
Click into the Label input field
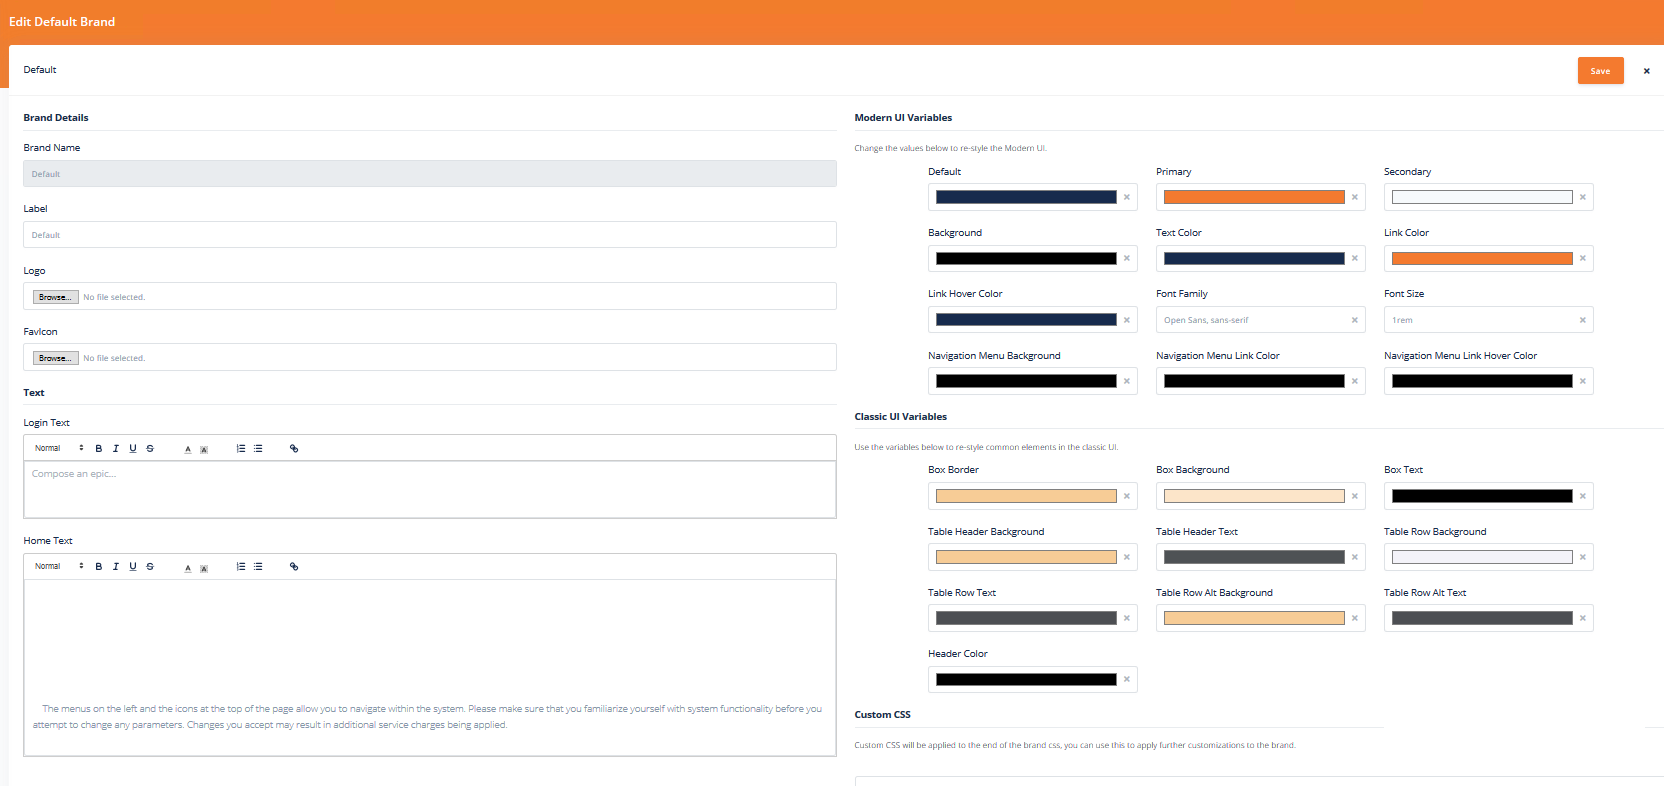(x=430, y=235)
